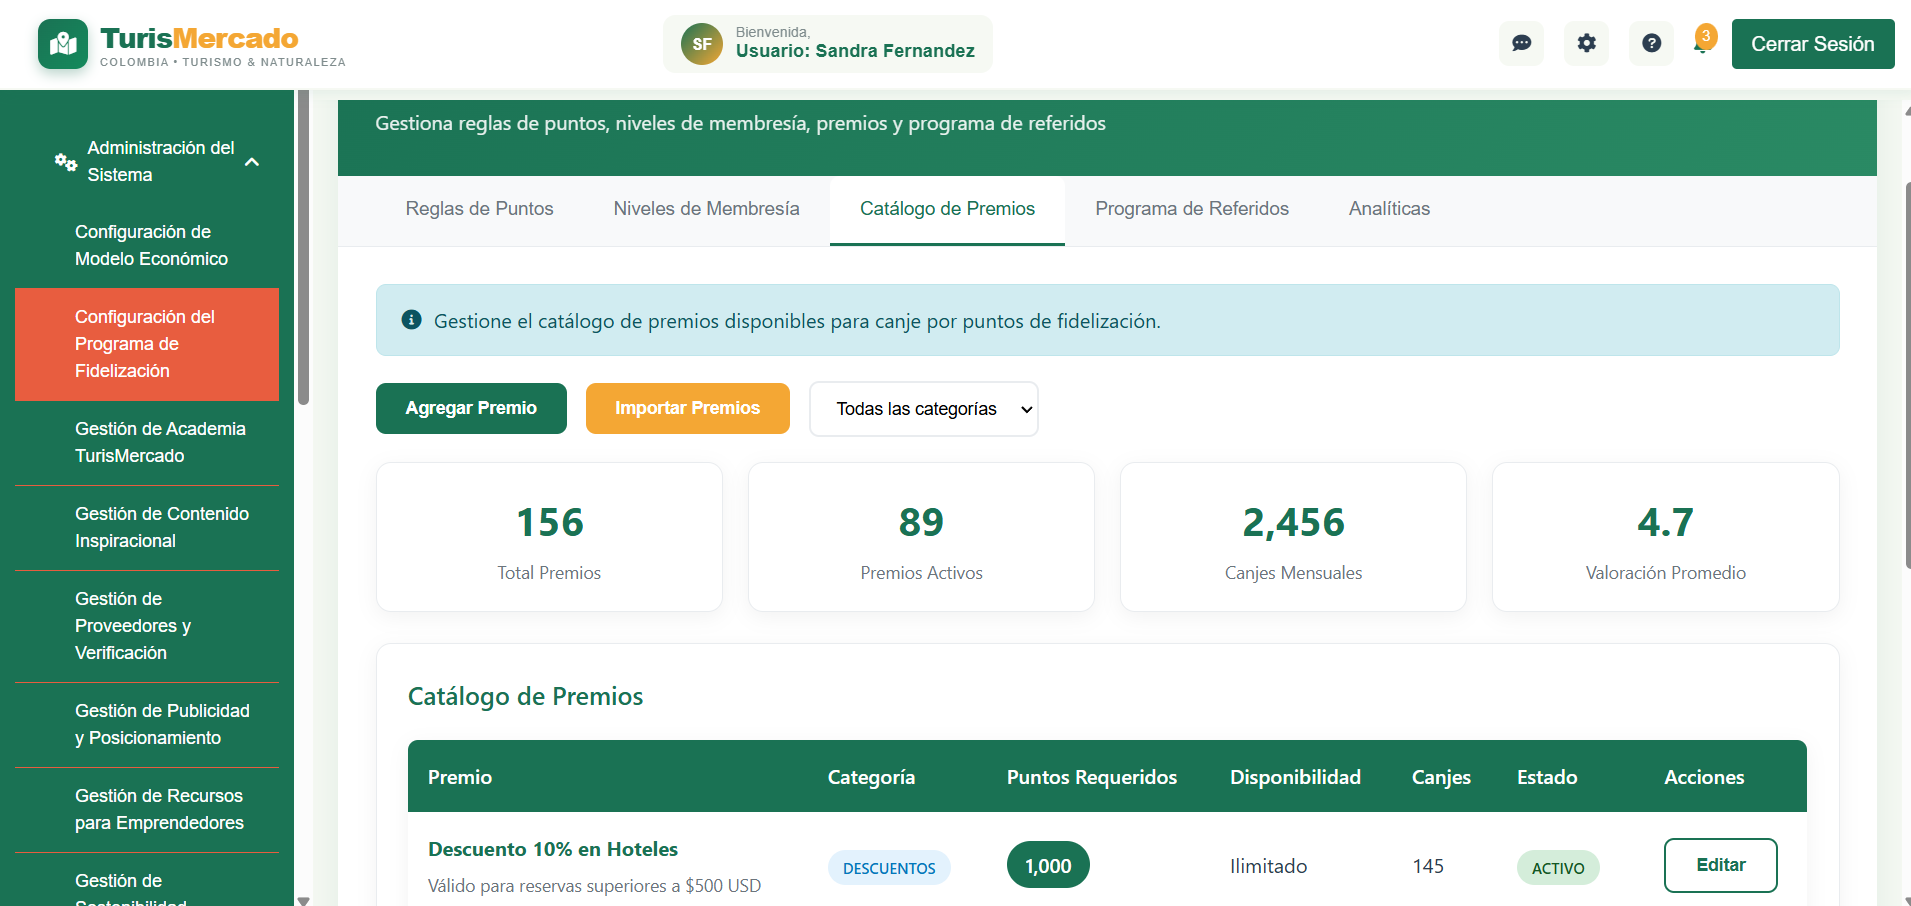
Task: Collapse the Administración del Sistema section
Action: pos(252,160)
